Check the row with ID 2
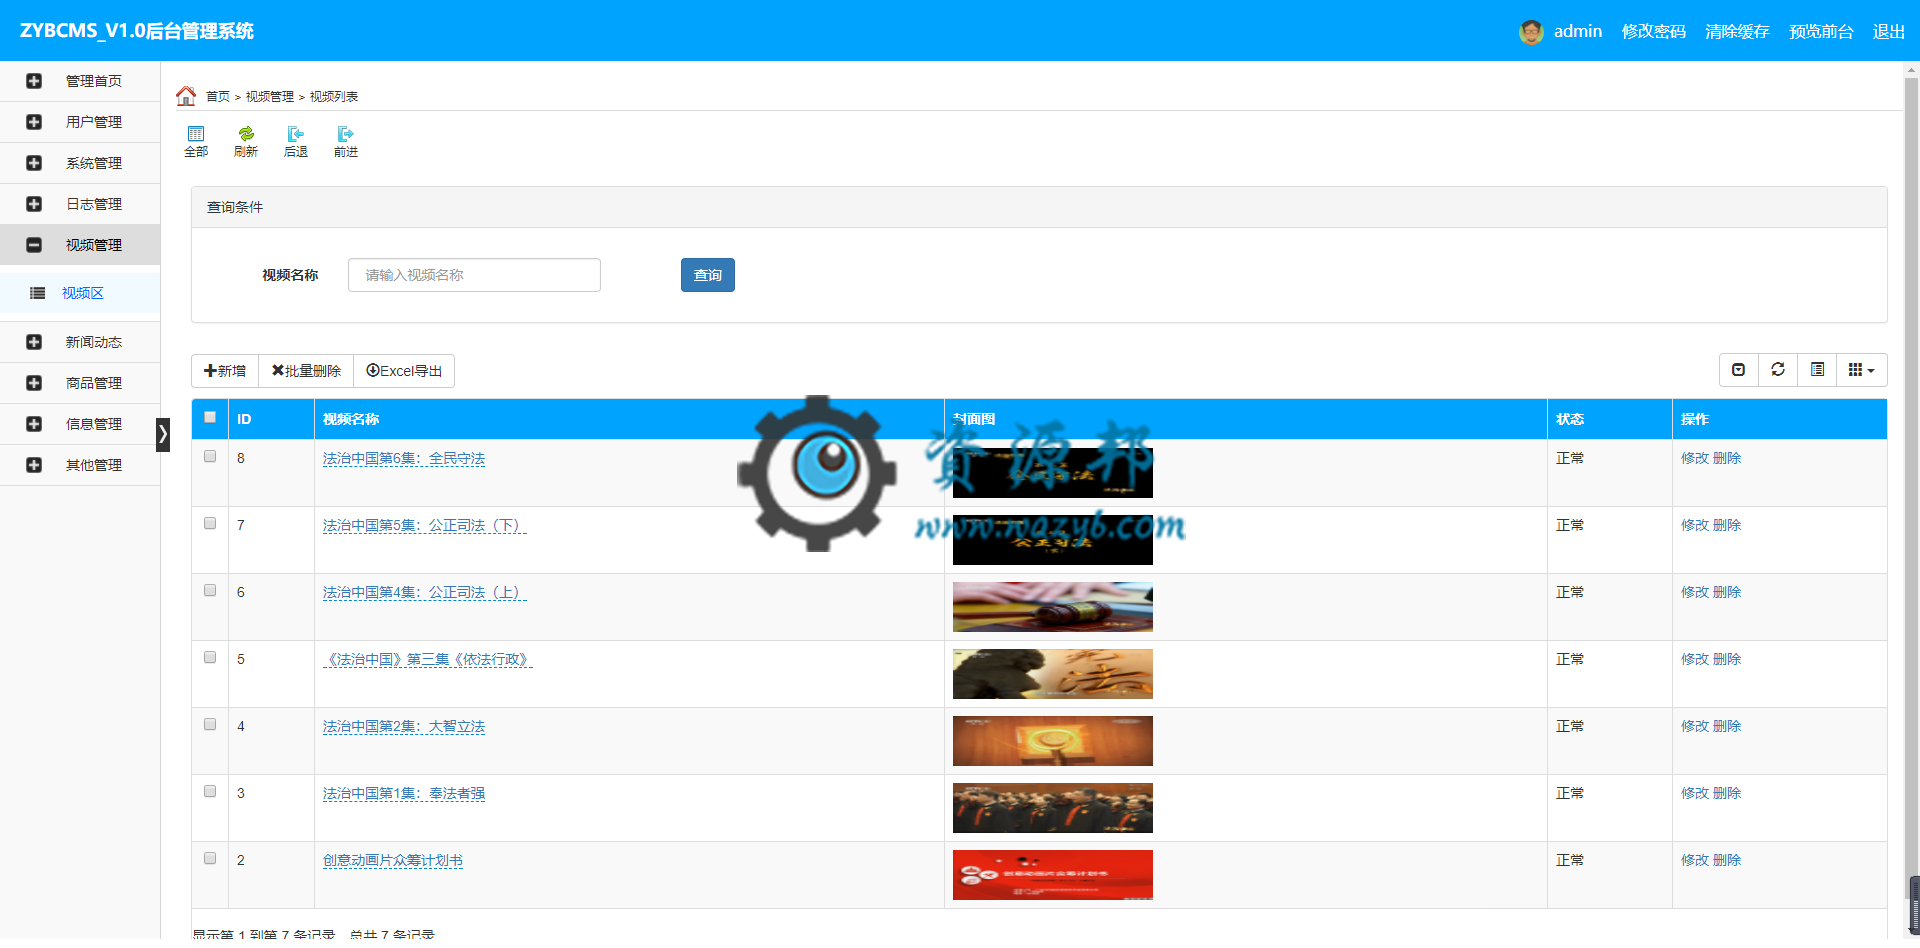 coord(210,859)
